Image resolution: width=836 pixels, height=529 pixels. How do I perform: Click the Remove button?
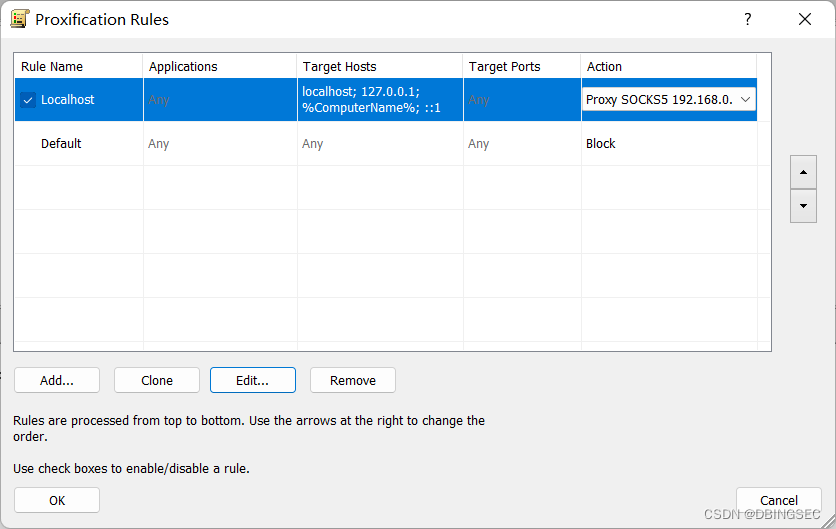353,380
